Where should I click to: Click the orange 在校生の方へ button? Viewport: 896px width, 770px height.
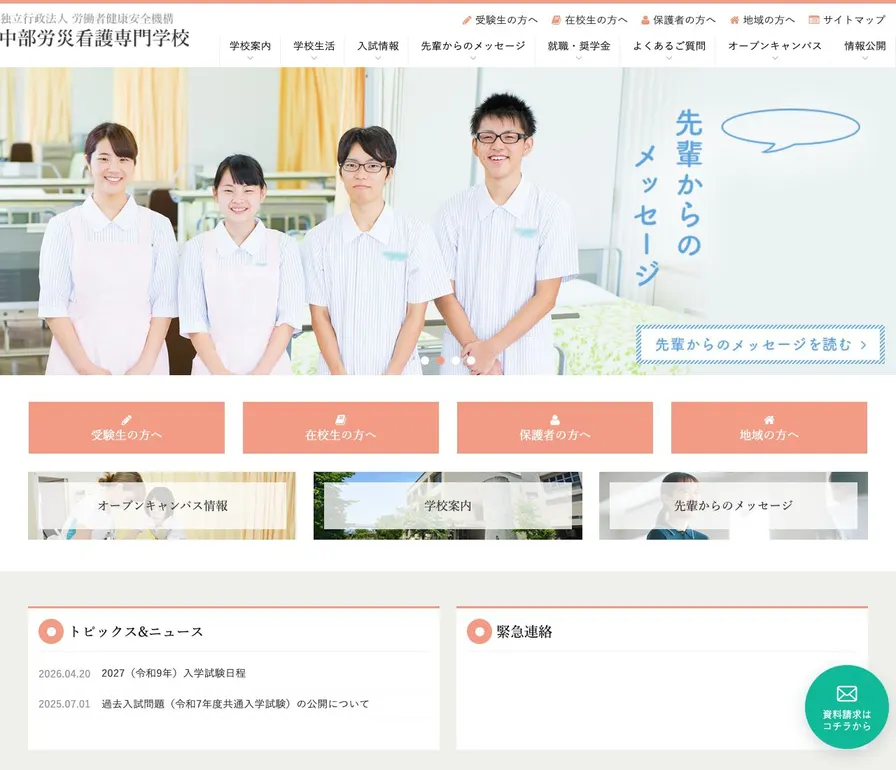pos(341,427)
